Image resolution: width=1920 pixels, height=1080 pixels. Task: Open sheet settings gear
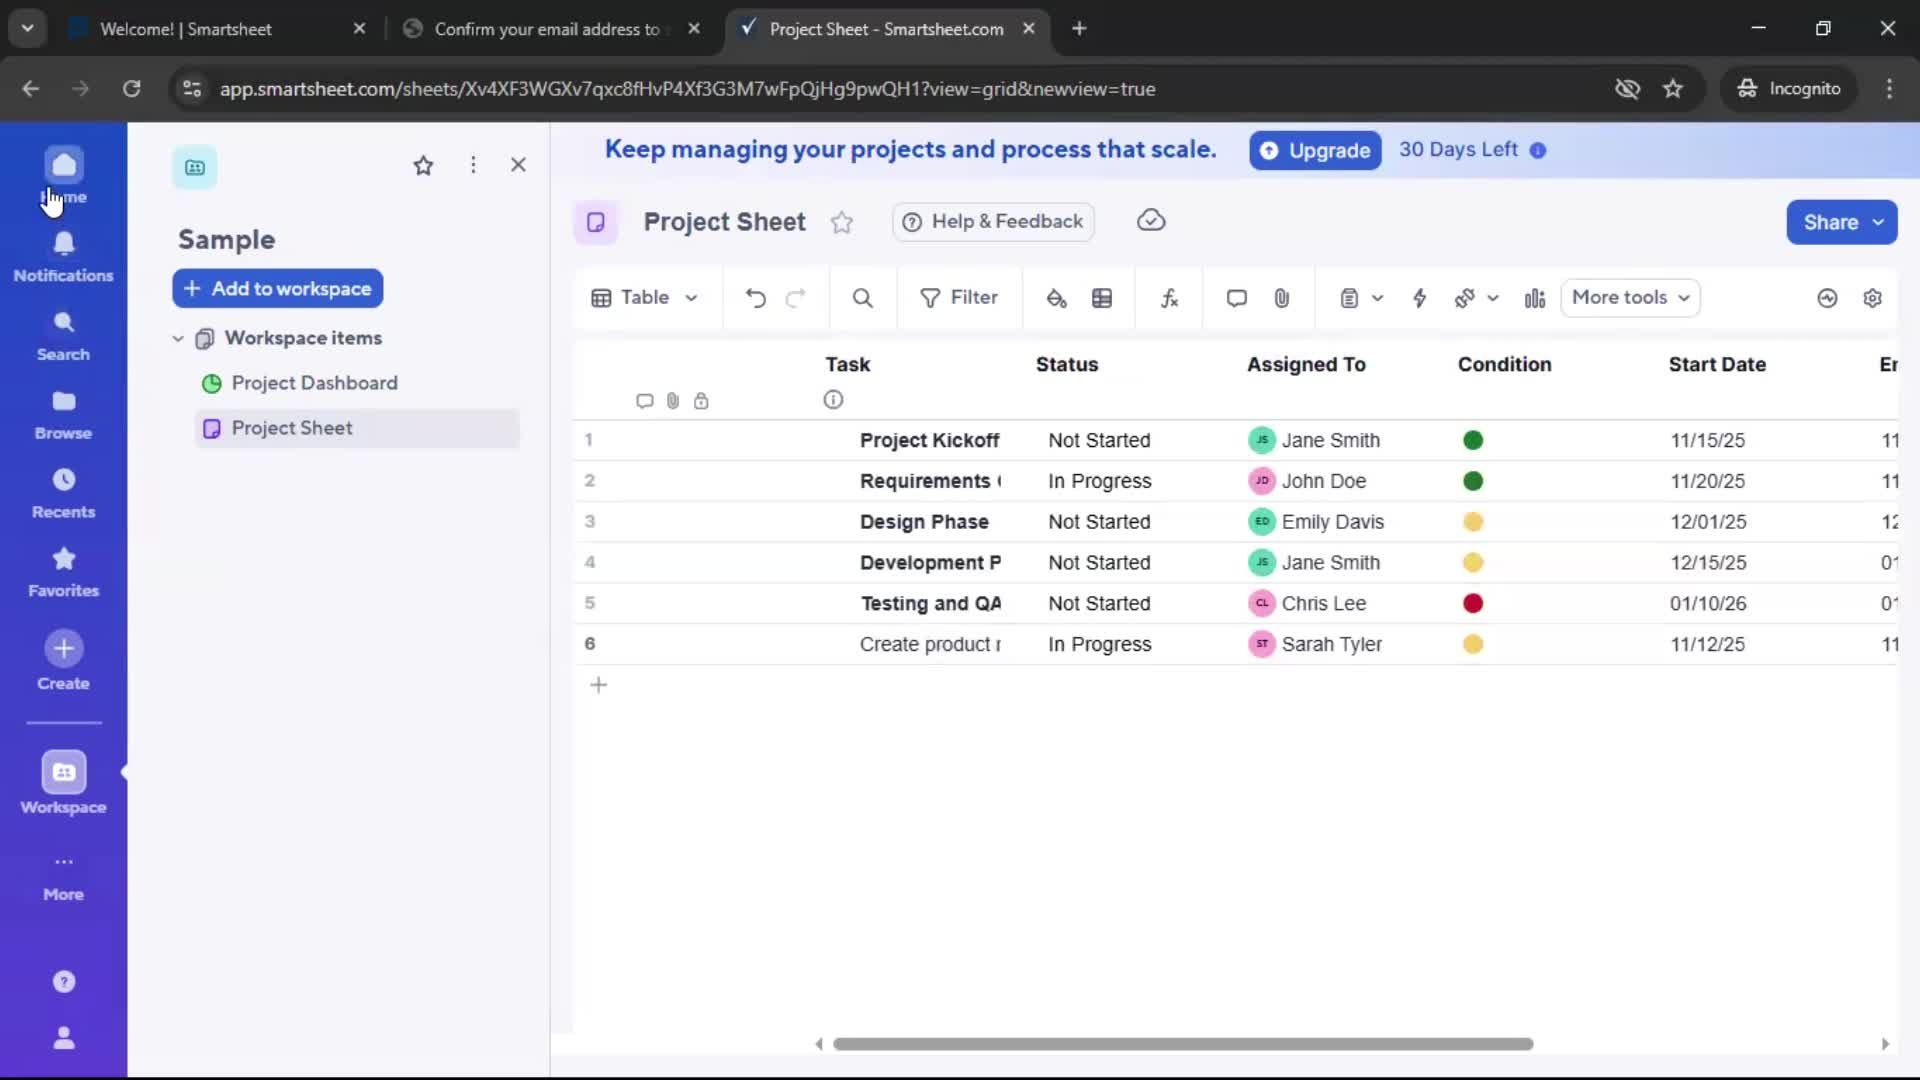tap(1874, 297)
